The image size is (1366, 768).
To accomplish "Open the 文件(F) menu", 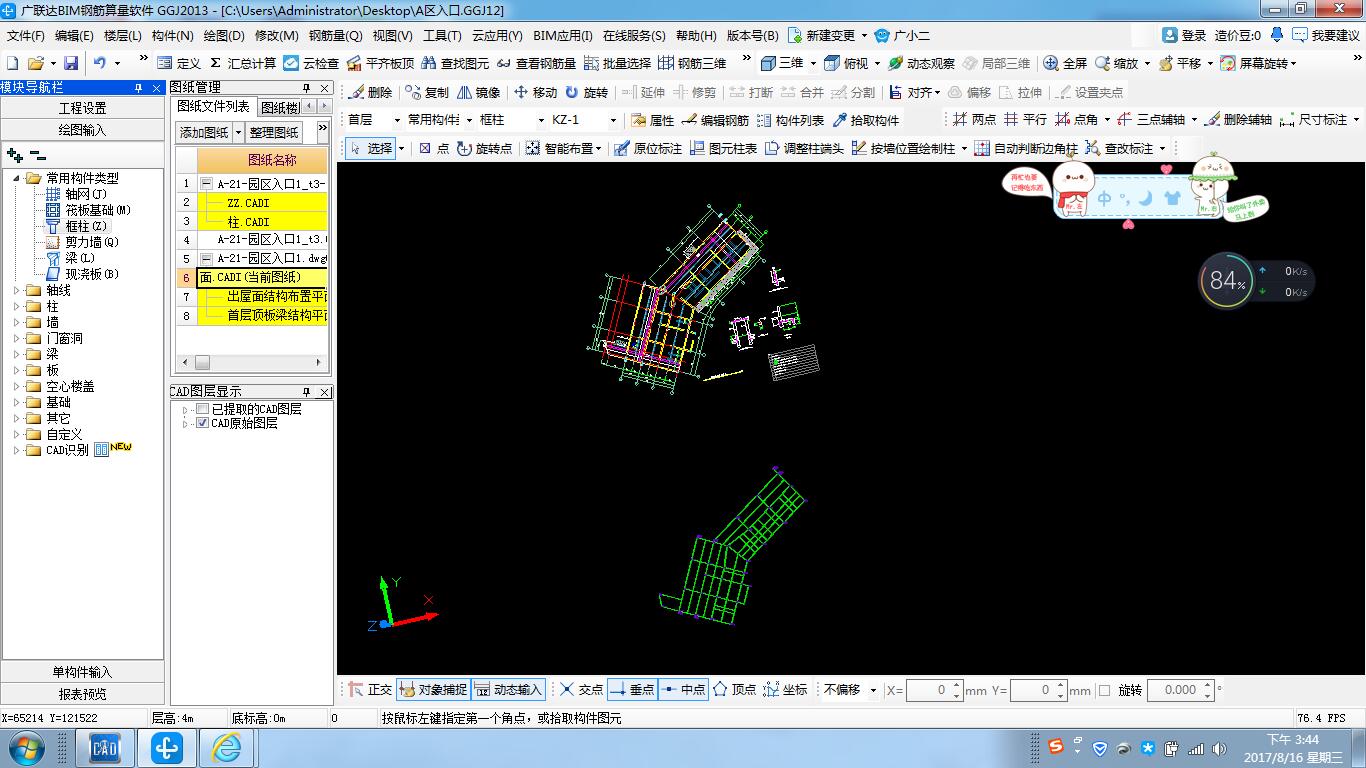I will pyautogui.click(x=25, y=35).
